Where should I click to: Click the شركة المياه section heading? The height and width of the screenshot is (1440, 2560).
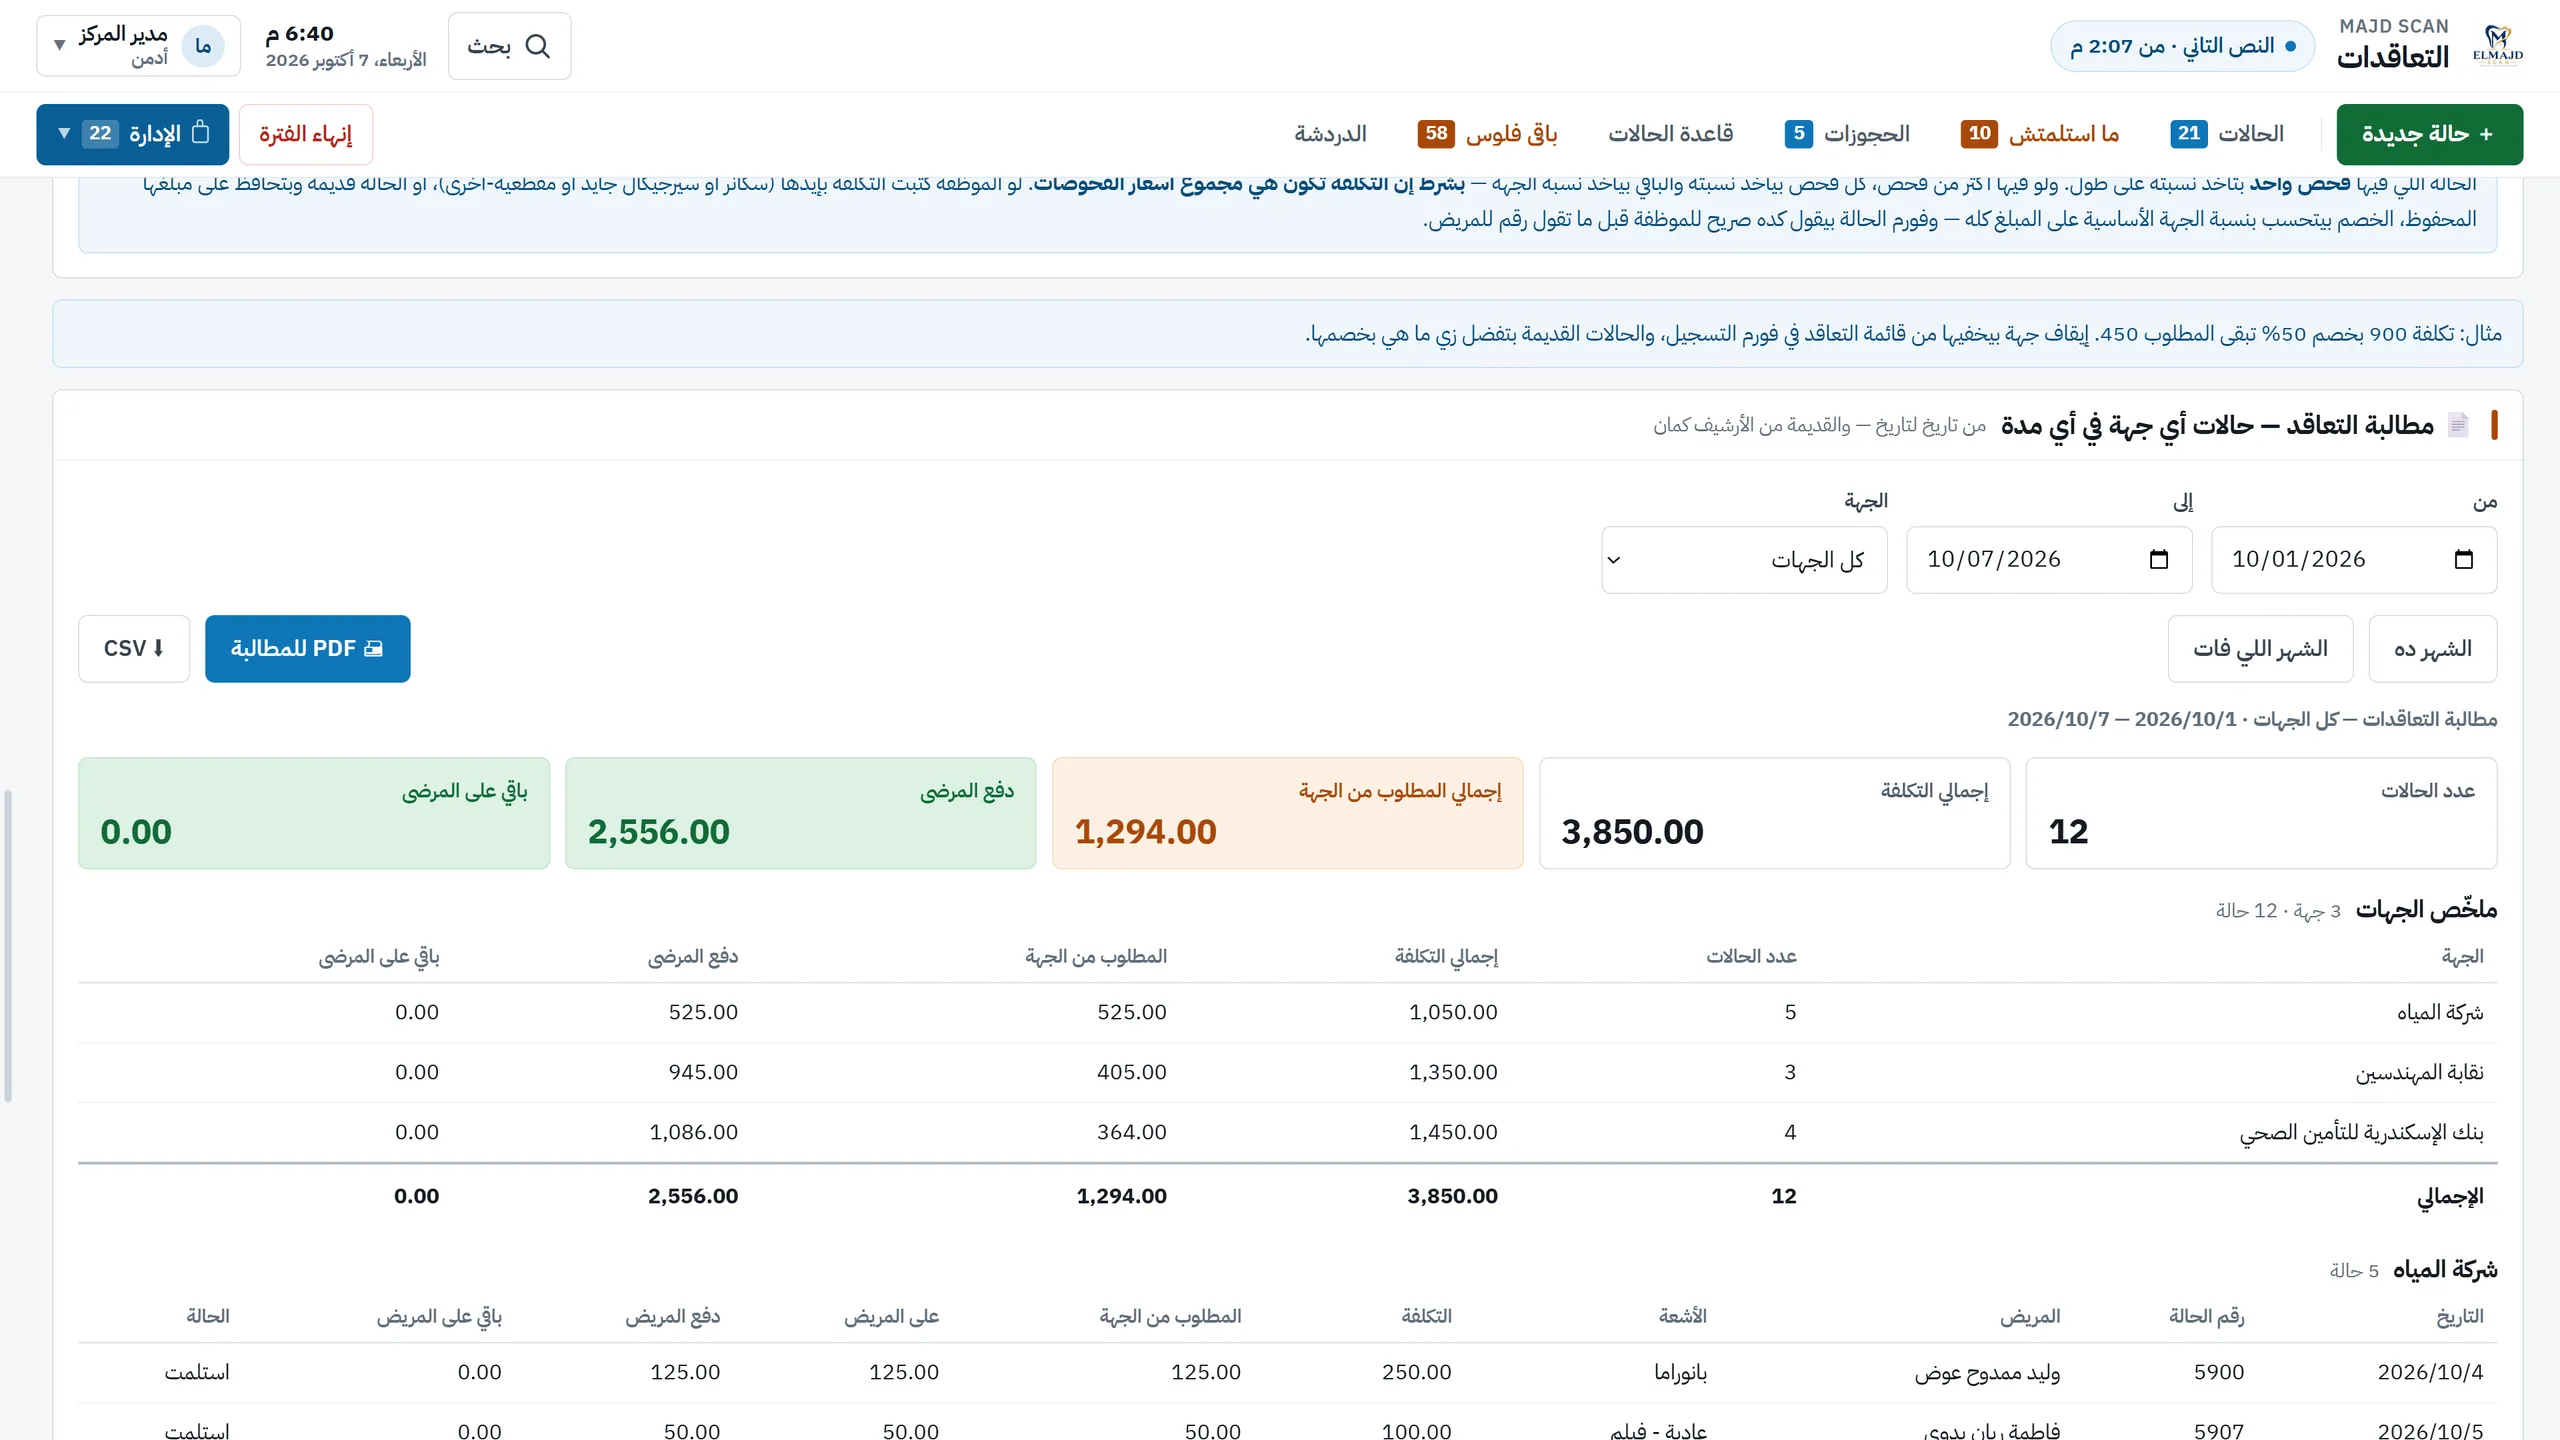click(2445, 1270)
